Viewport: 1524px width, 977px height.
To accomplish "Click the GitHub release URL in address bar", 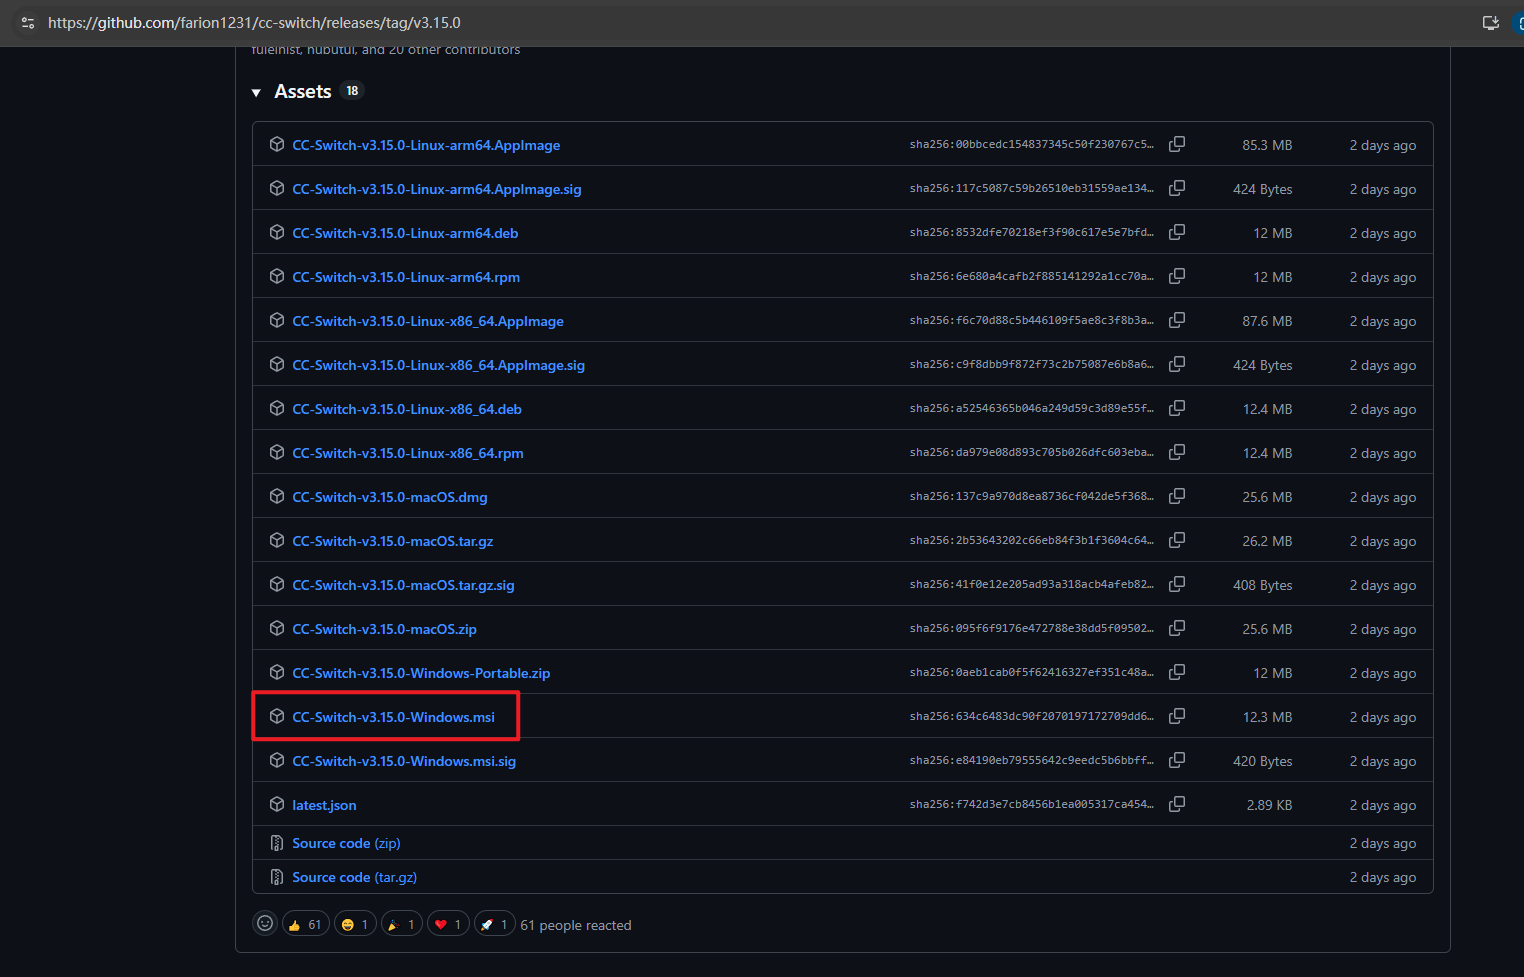I will 254,23.
